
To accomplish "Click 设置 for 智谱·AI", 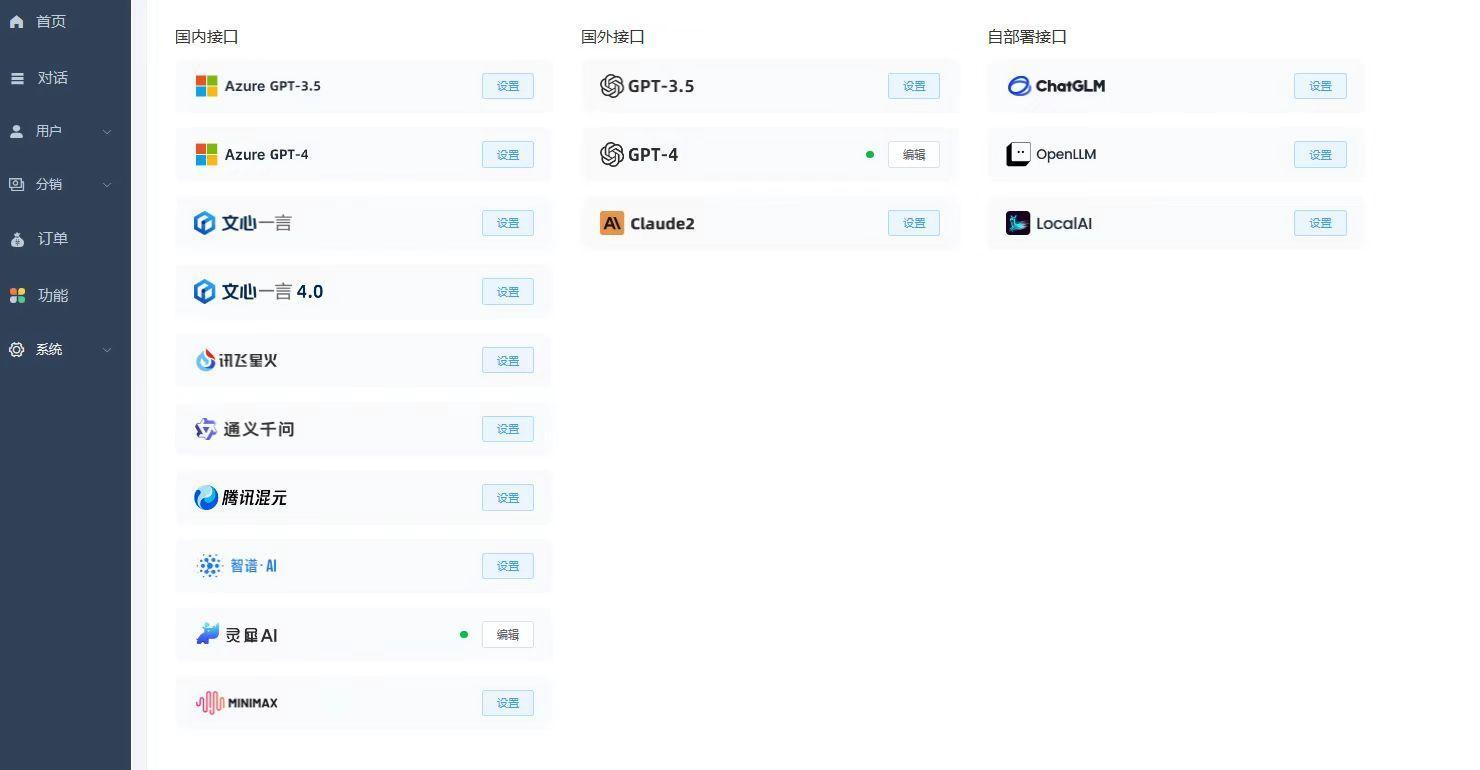I will click(508, 566).
